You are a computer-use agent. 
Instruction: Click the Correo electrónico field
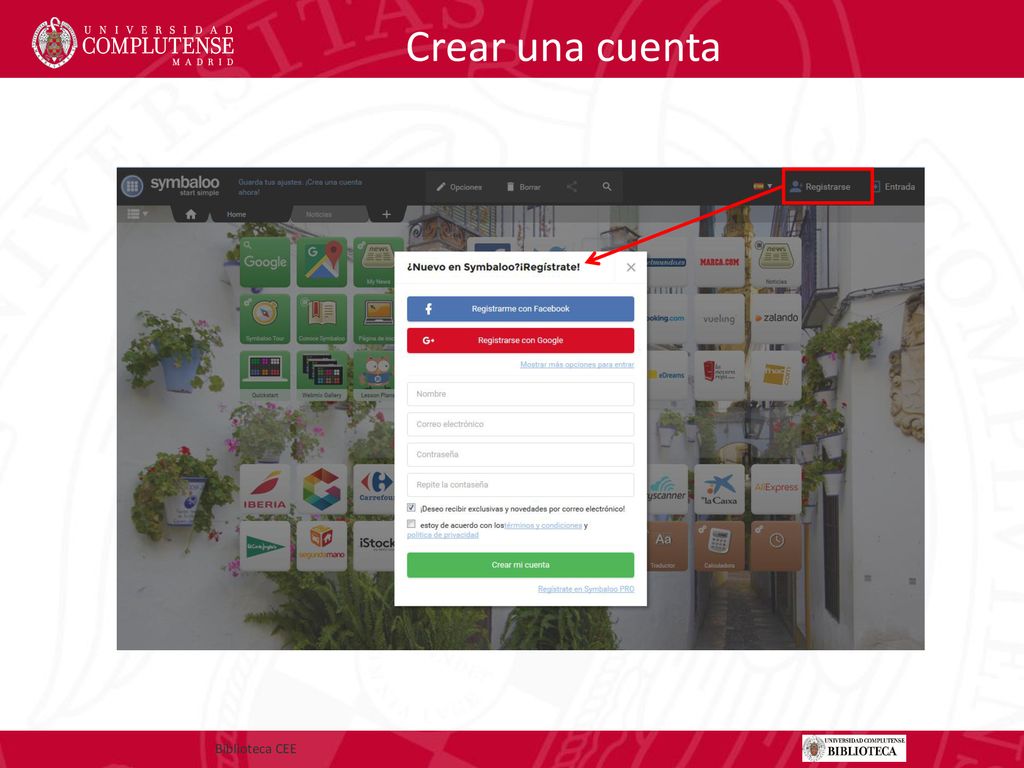coord(520,424)
